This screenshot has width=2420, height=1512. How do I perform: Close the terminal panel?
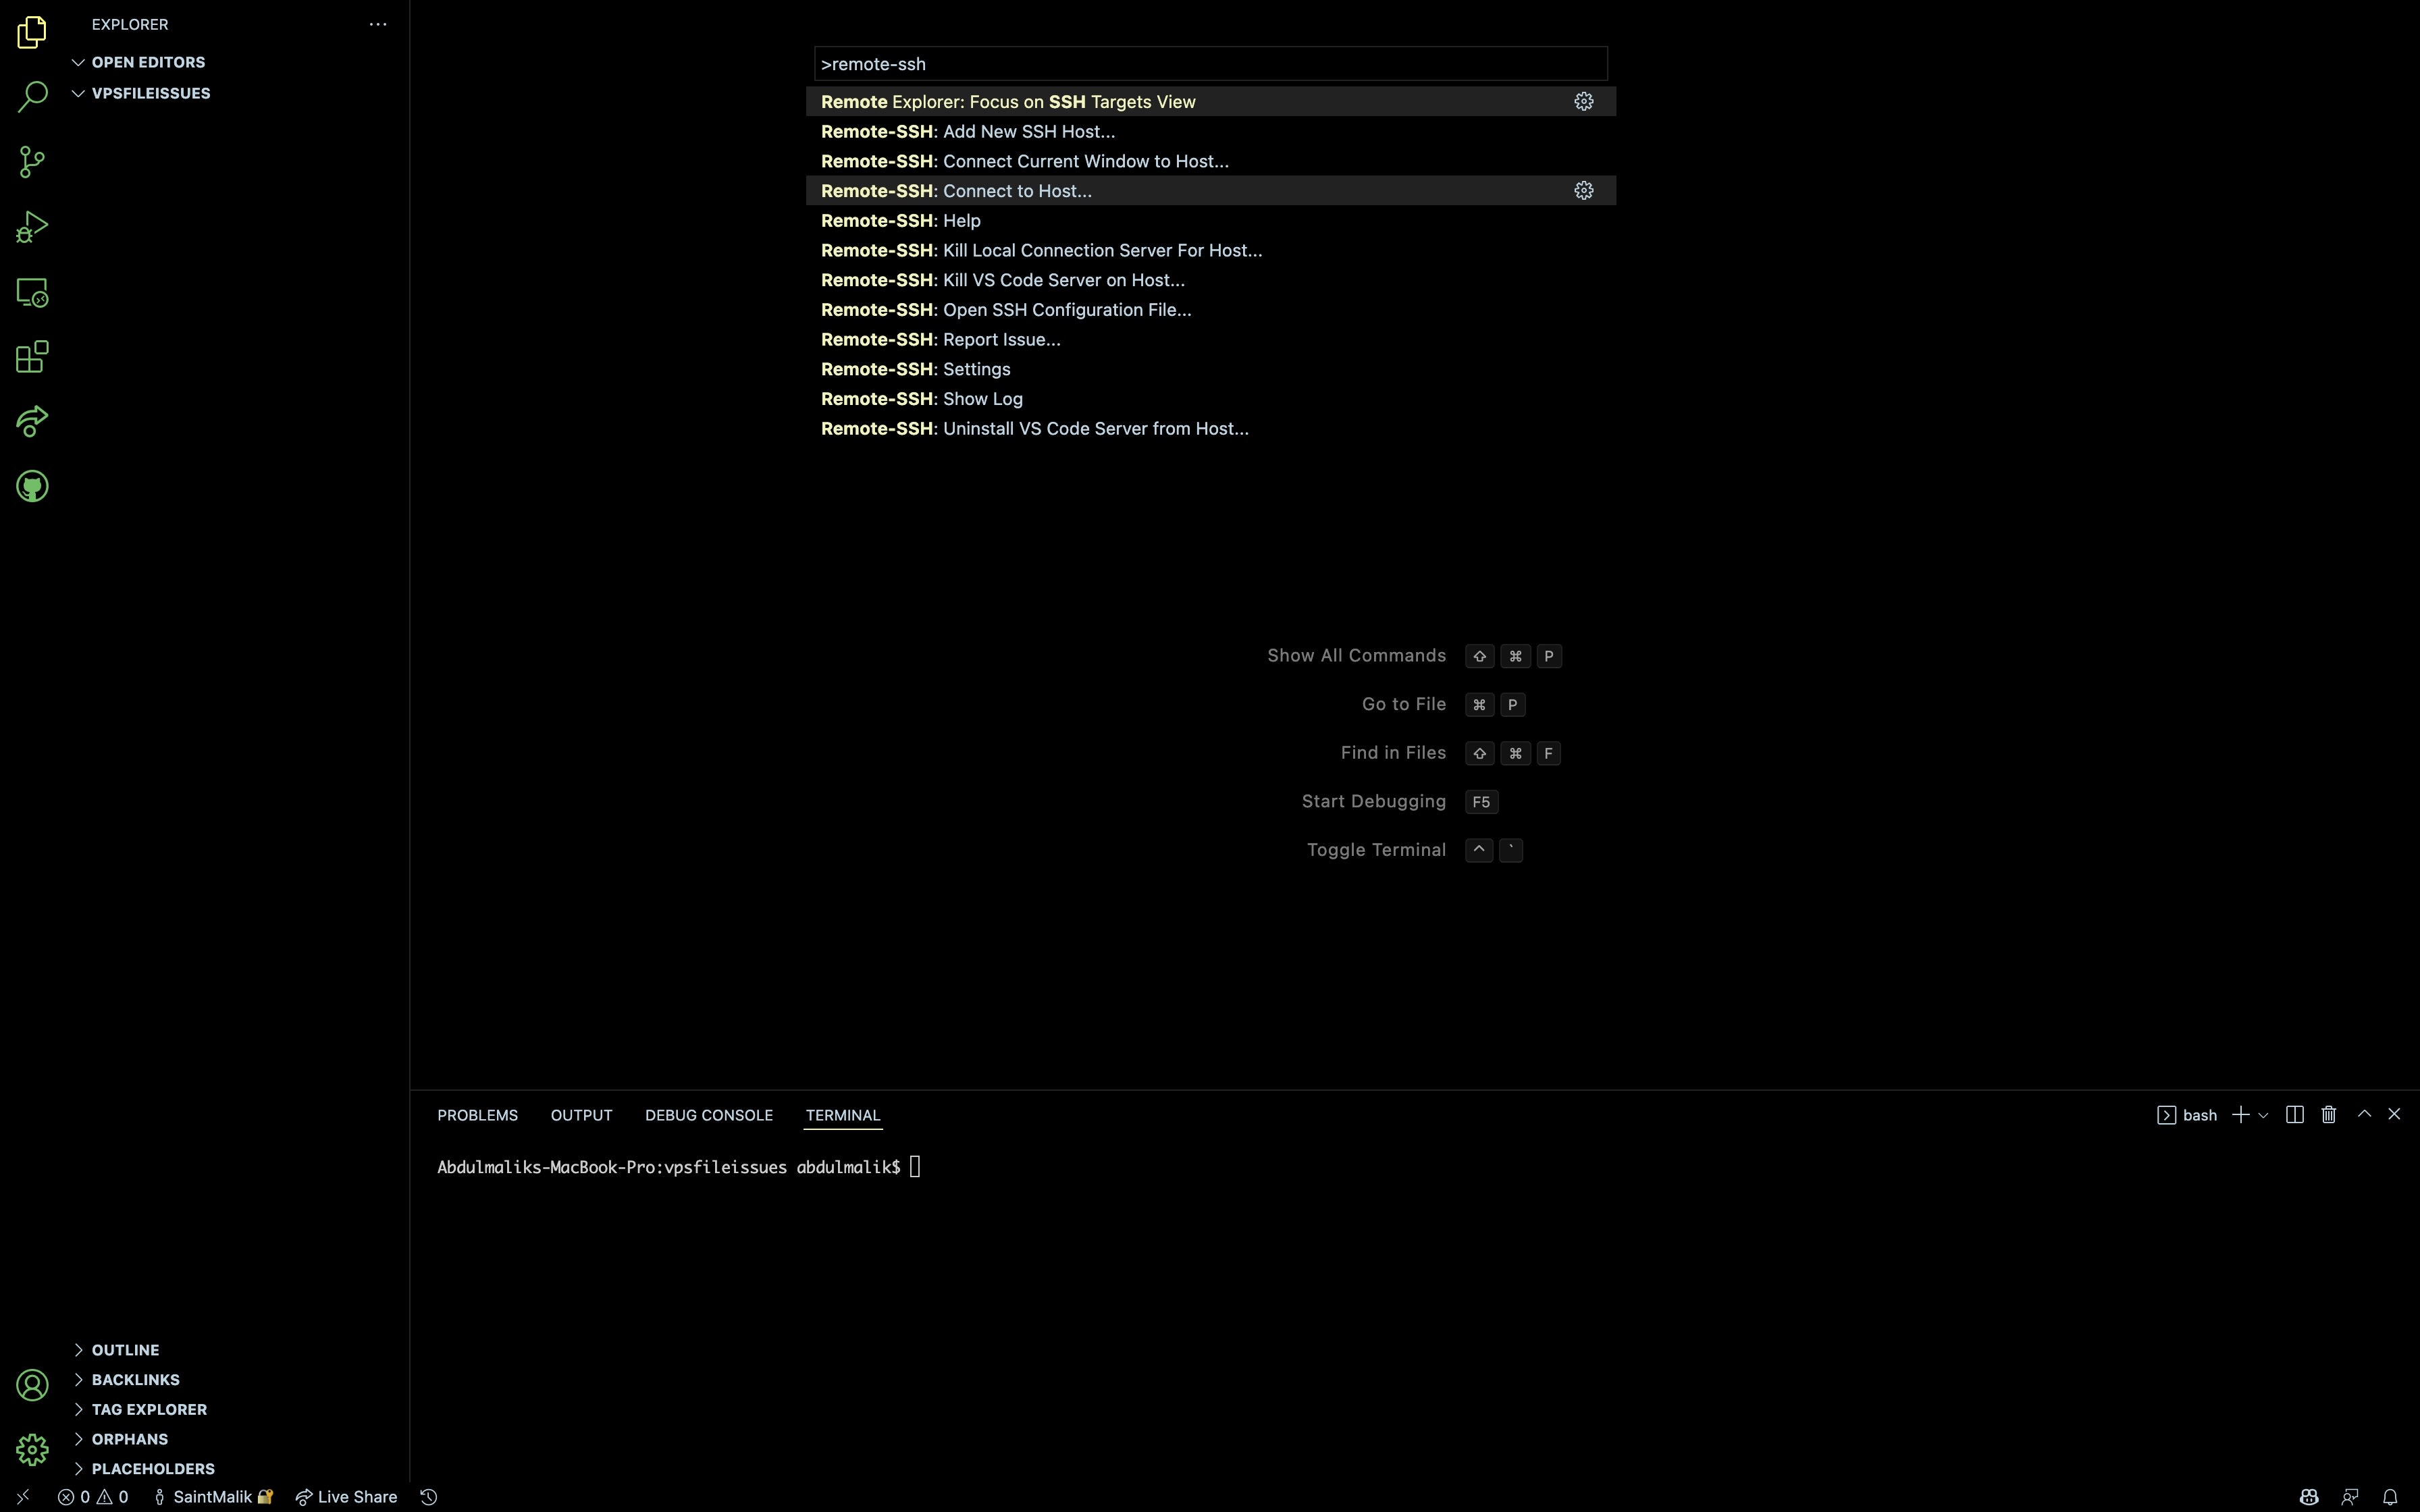click(2394, 1114)
